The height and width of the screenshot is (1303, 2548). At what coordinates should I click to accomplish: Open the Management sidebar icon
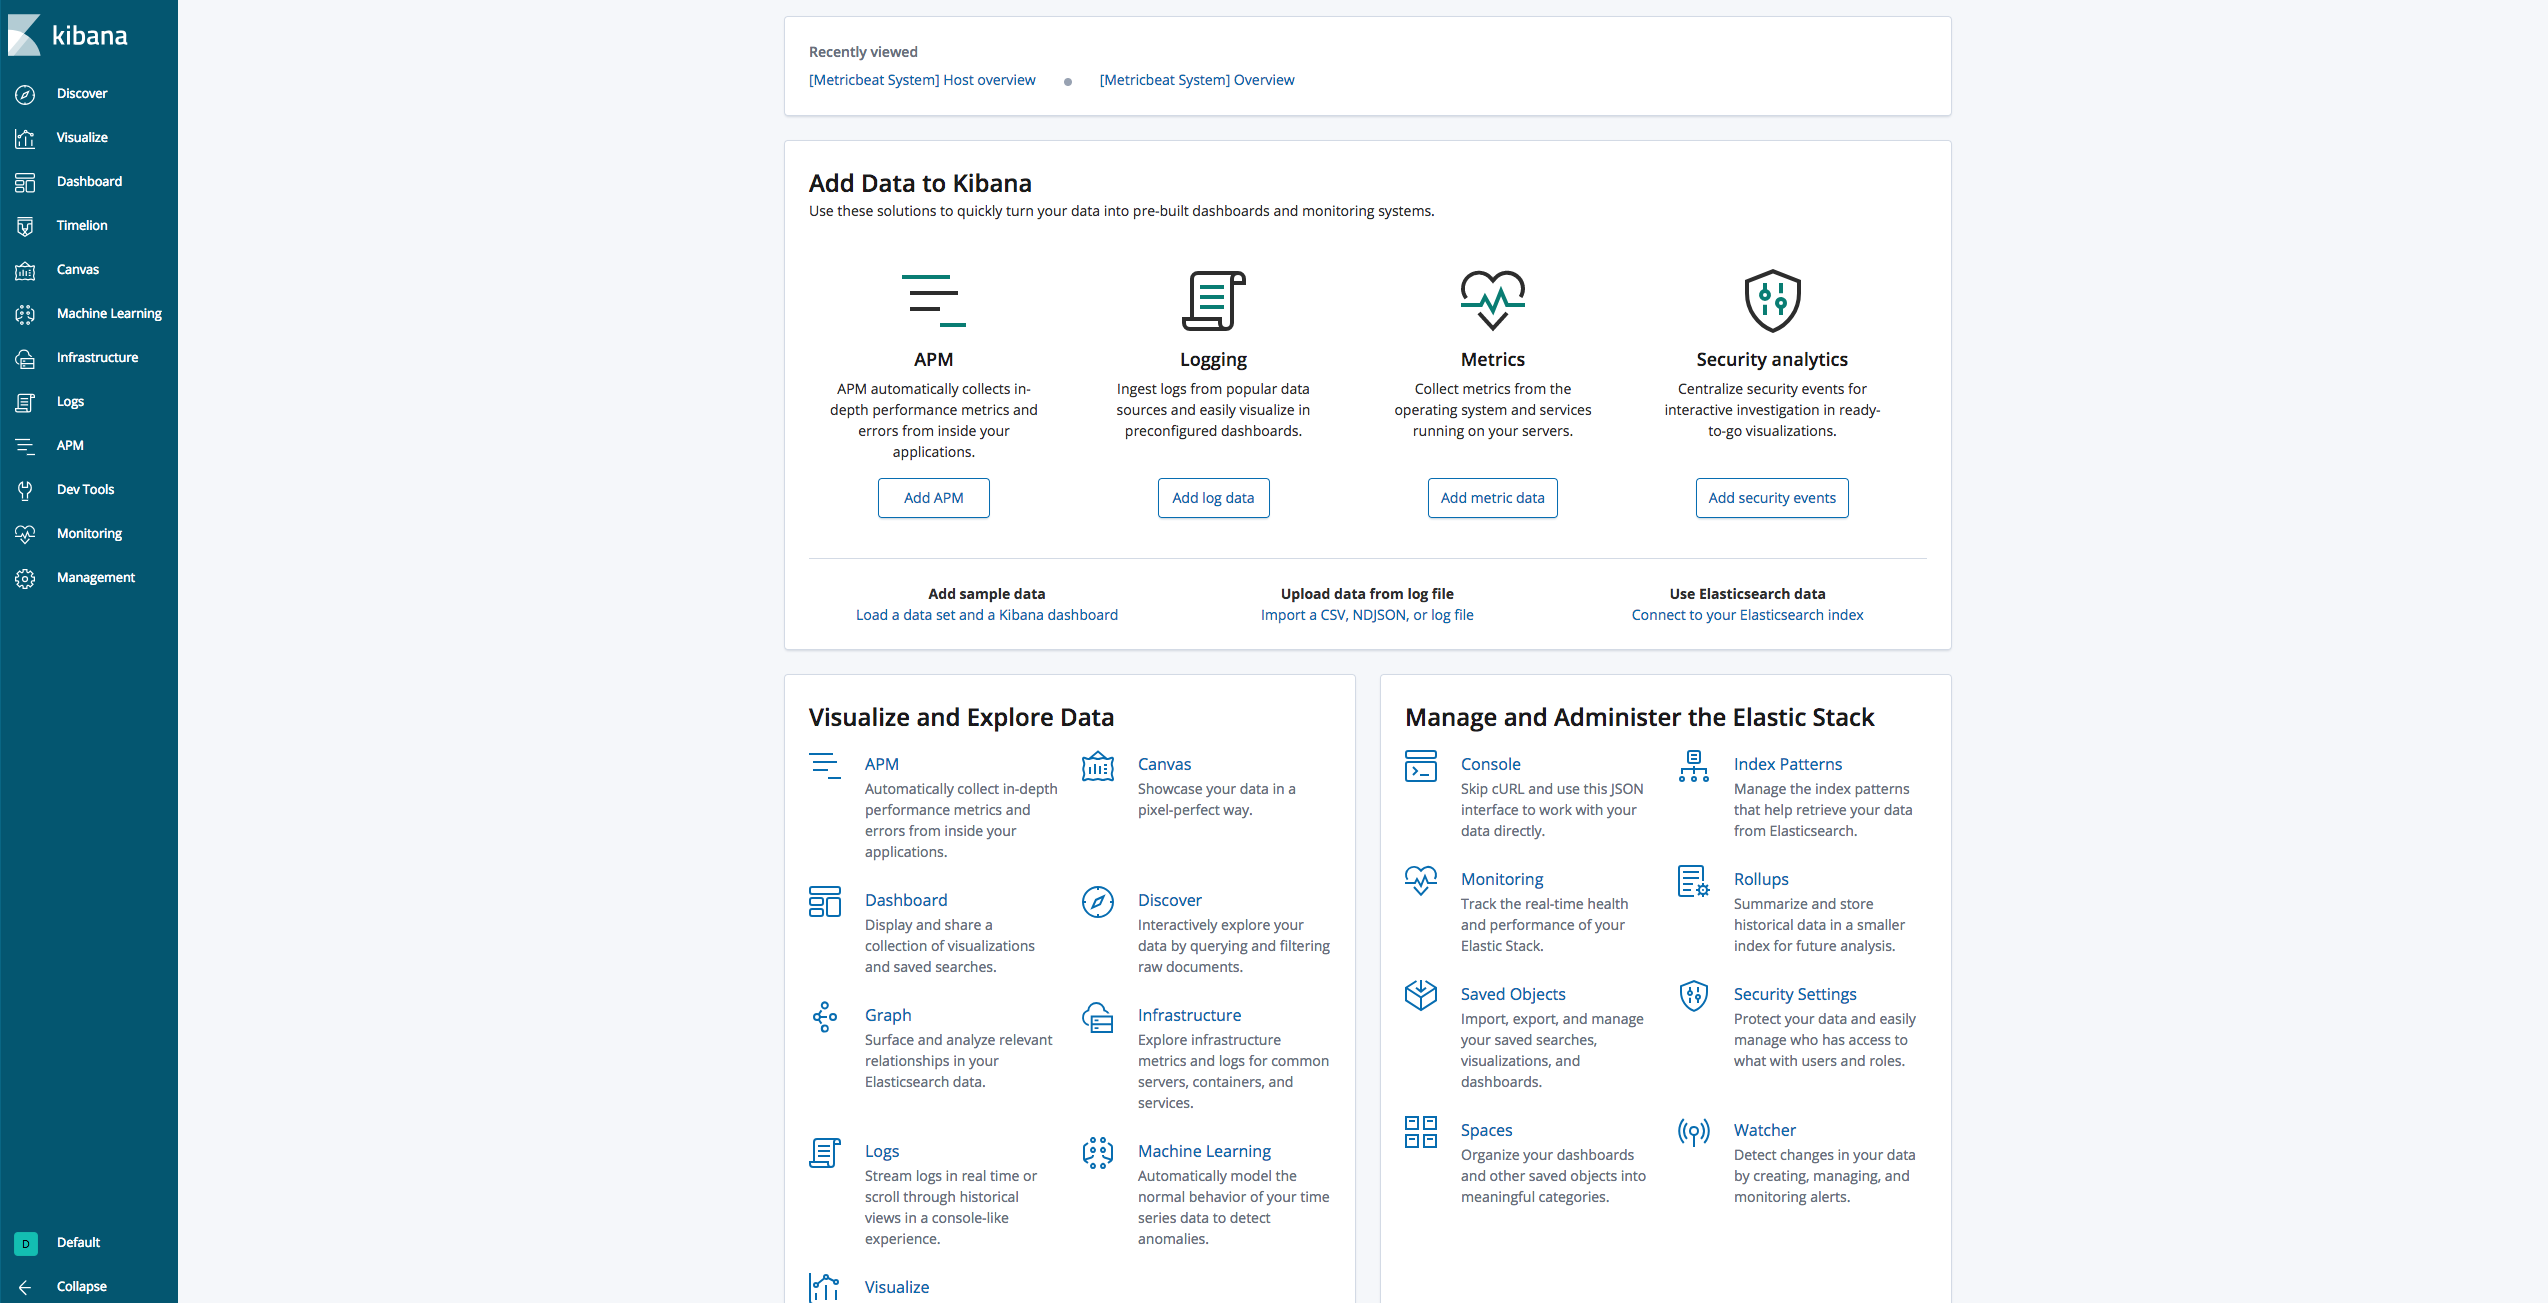click(x=27, y=577)
